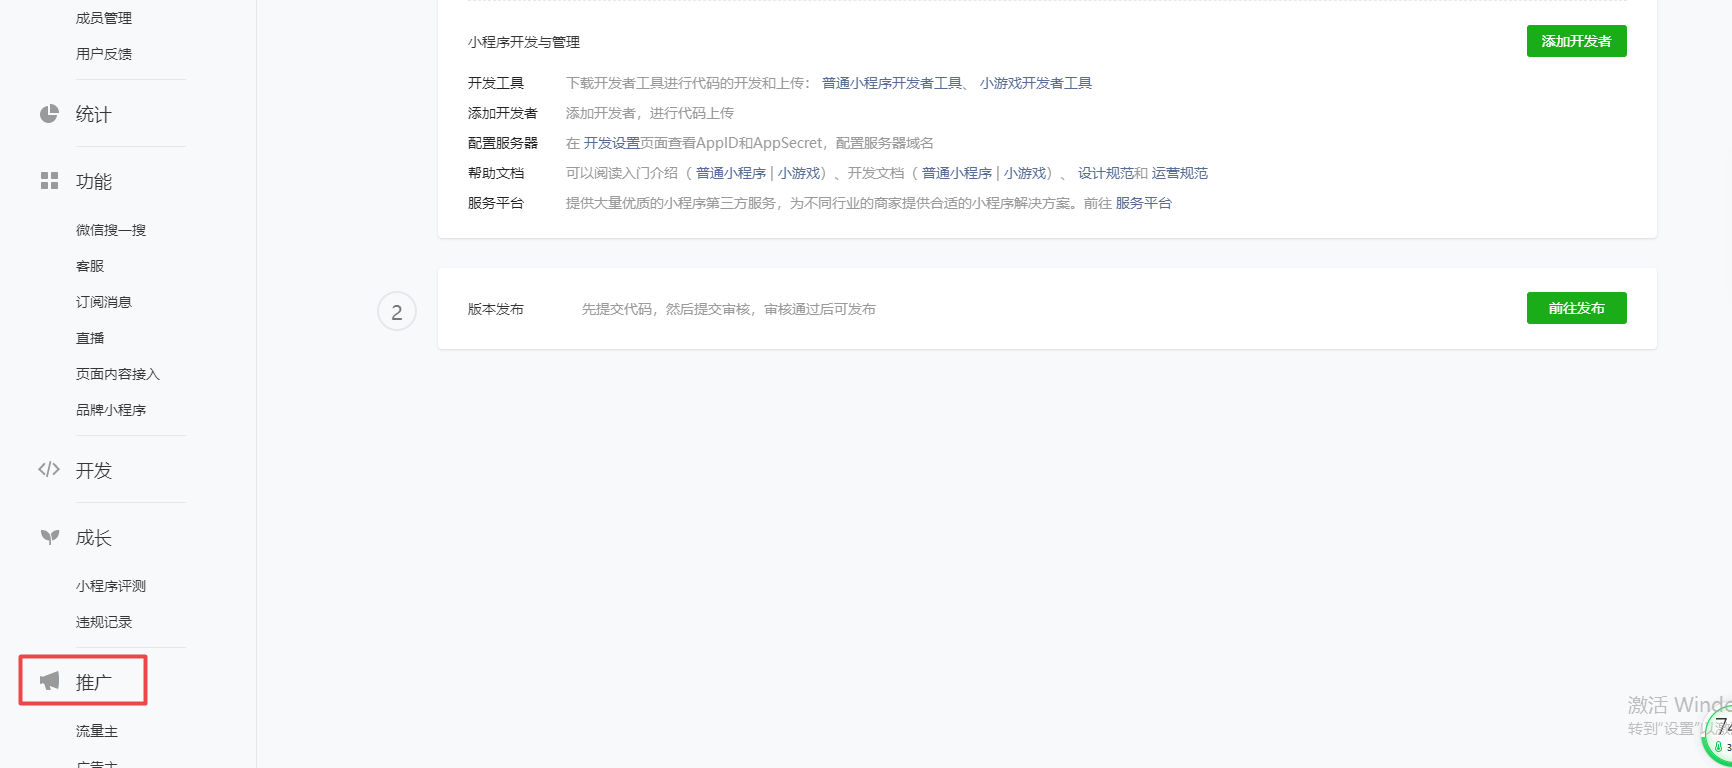
Task: Open 小游戏开发者工具 download link
Action: [1036, 83]
